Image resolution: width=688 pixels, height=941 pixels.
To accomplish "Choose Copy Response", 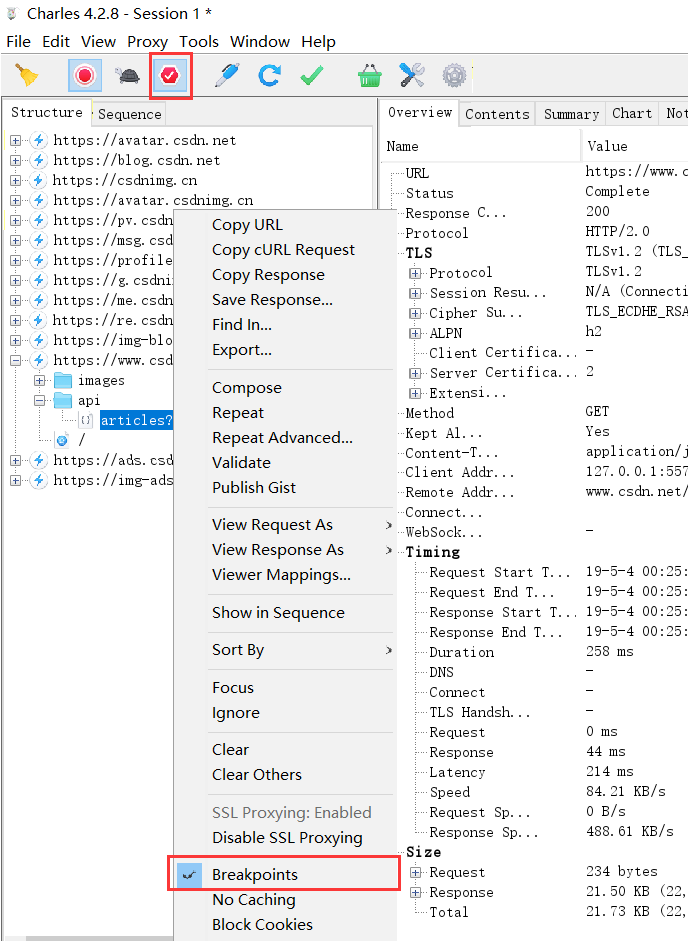I will 268,275.
